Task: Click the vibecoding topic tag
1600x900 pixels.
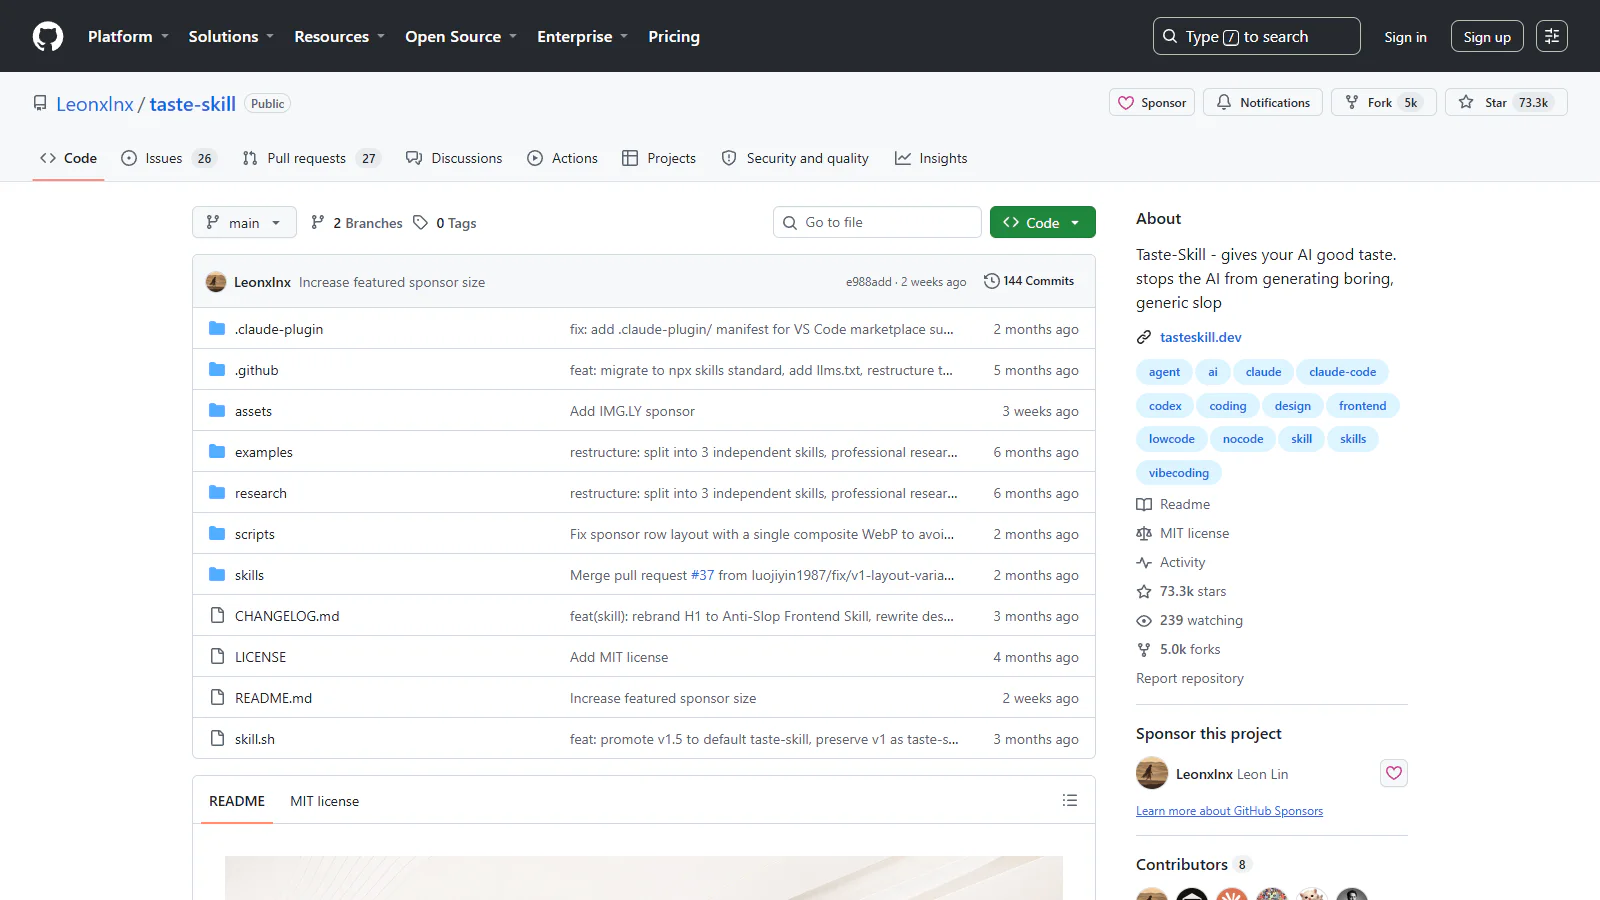Action: pos(1178,473)
